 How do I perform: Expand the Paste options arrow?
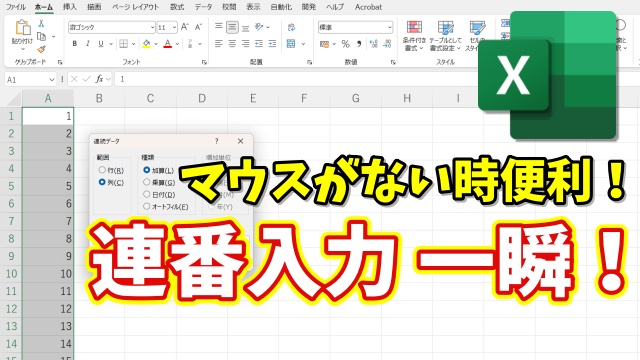[23, 49]
